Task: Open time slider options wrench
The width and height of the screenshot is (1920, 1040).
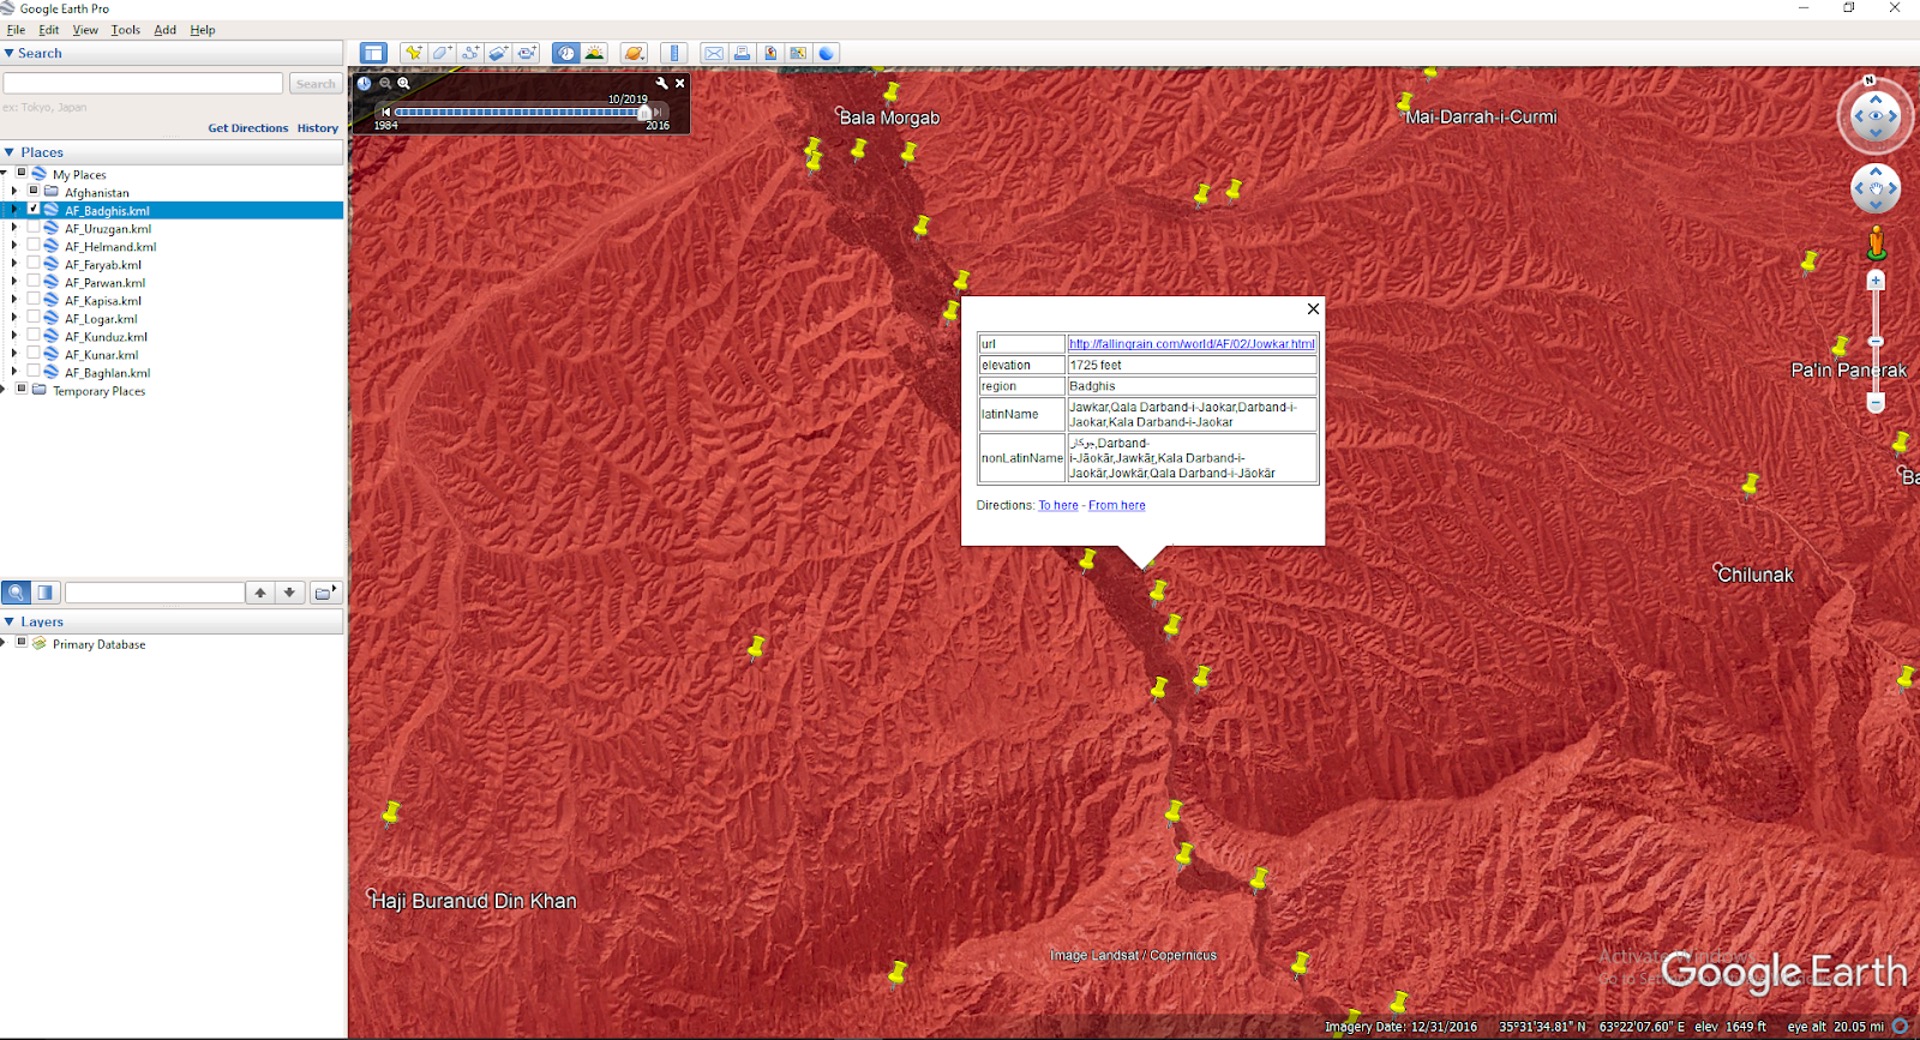Action: tap(661, 84)
